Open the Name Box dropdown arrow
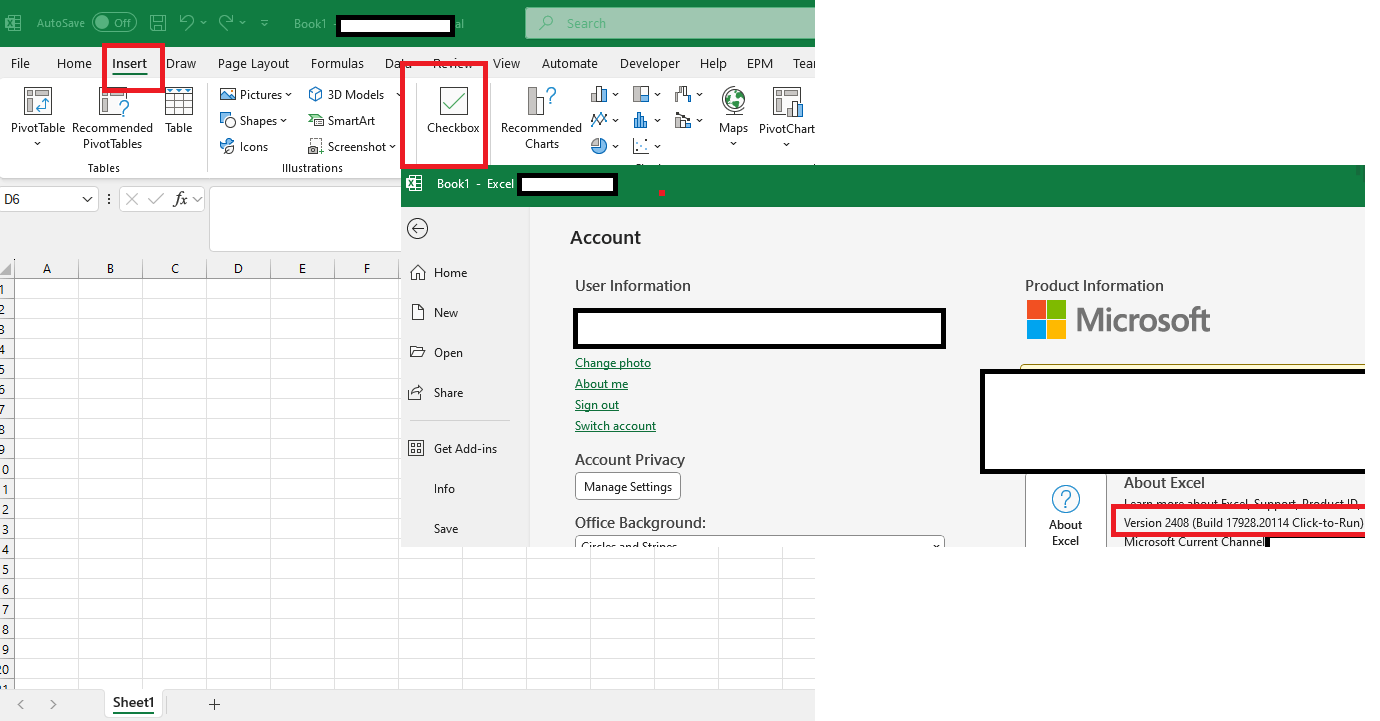The width and height of the screenshot is (1380, 721). coord(88,199)
